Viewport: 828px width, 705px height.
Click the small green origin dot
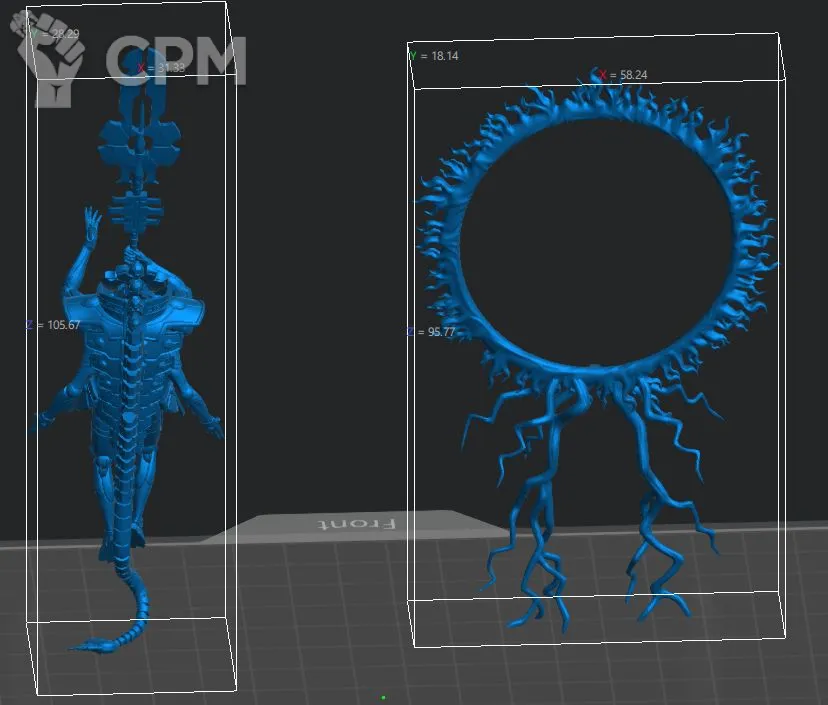coord(383,697)
